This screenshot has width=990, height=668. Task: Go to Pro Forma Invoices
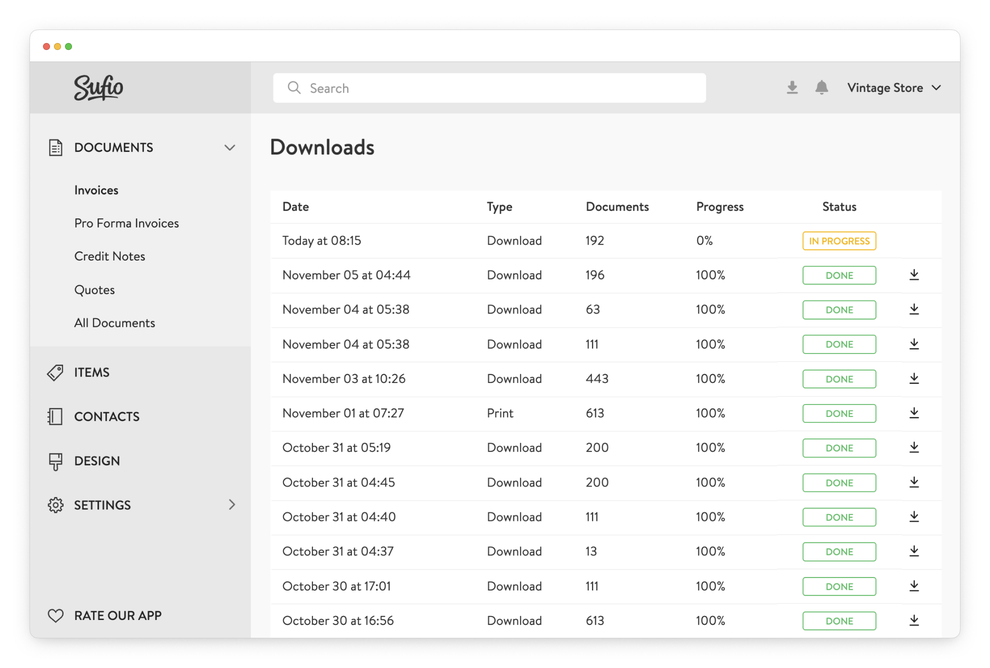(x=126, y=223)
